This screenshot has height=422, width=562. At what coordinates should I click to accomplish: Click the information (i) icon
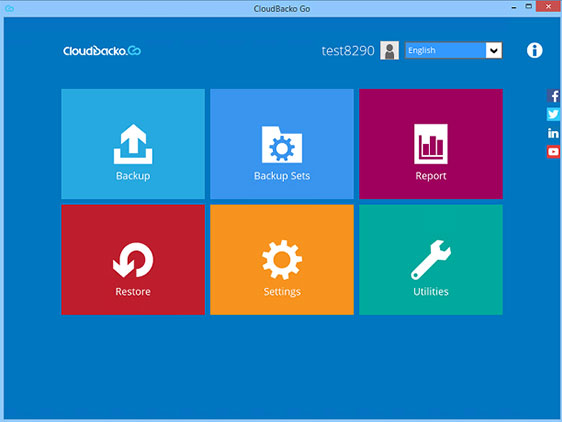(534, 50)
